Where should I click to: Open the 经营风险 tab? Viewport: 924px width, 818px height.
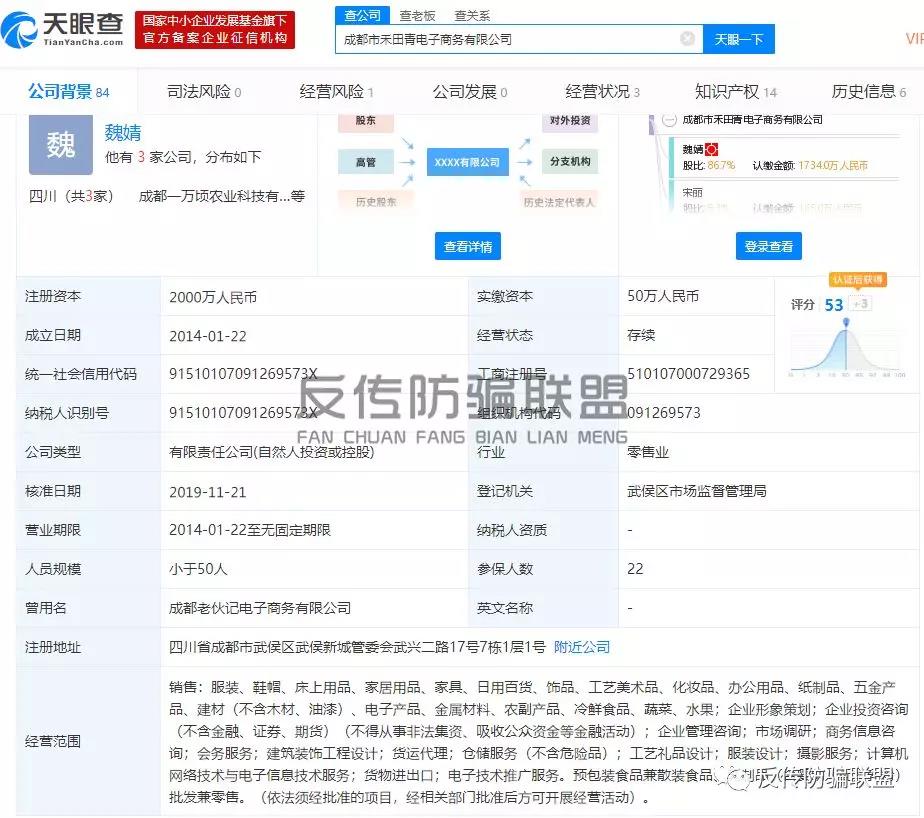[x=336, y=92]
